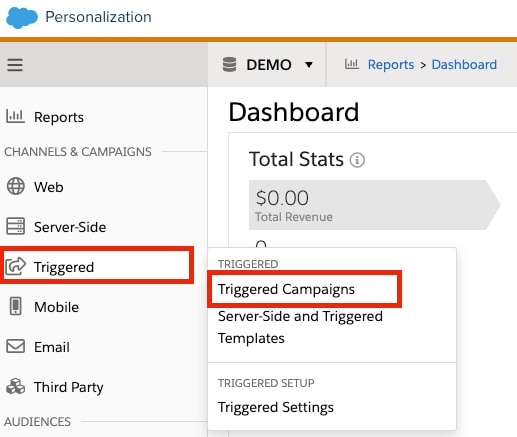Click the hamburger menu icon
The height and width of the screenshot is (437, 517).
coord(15,65)
